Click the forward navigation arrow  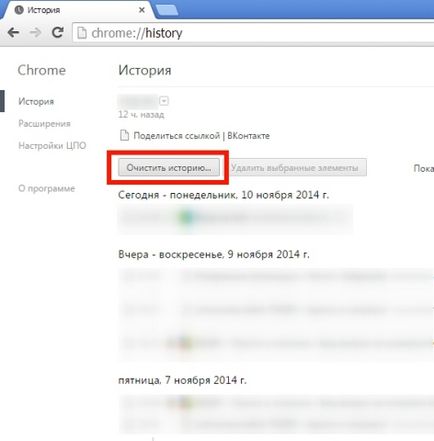click(35, 33)
